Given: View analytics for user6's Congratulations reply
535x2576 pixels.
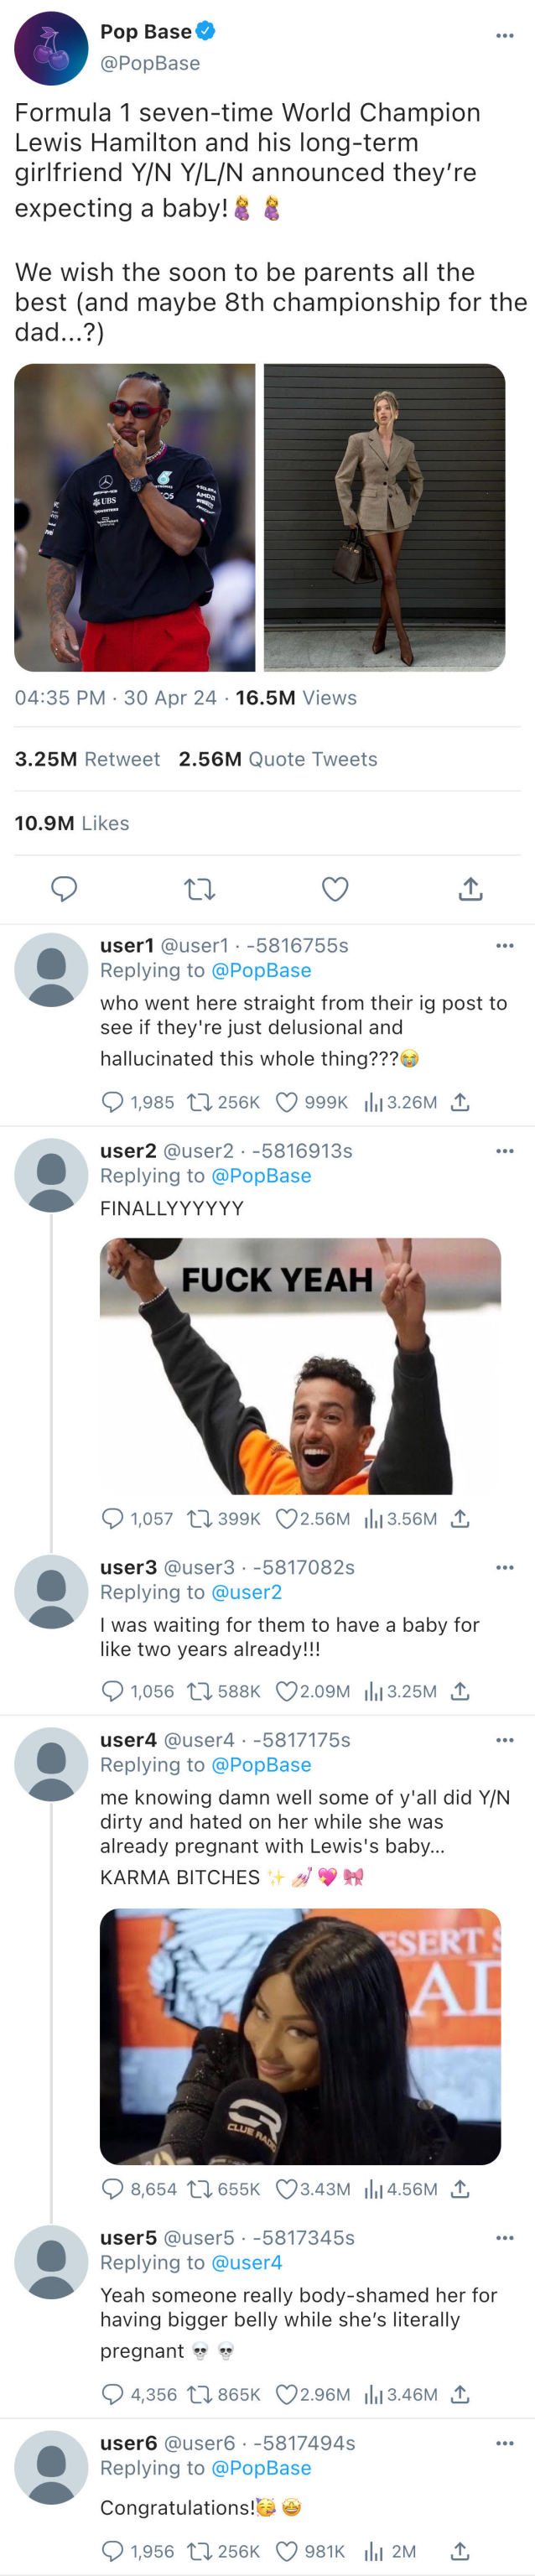Looking at the screenshot, I should (374, 2551).
